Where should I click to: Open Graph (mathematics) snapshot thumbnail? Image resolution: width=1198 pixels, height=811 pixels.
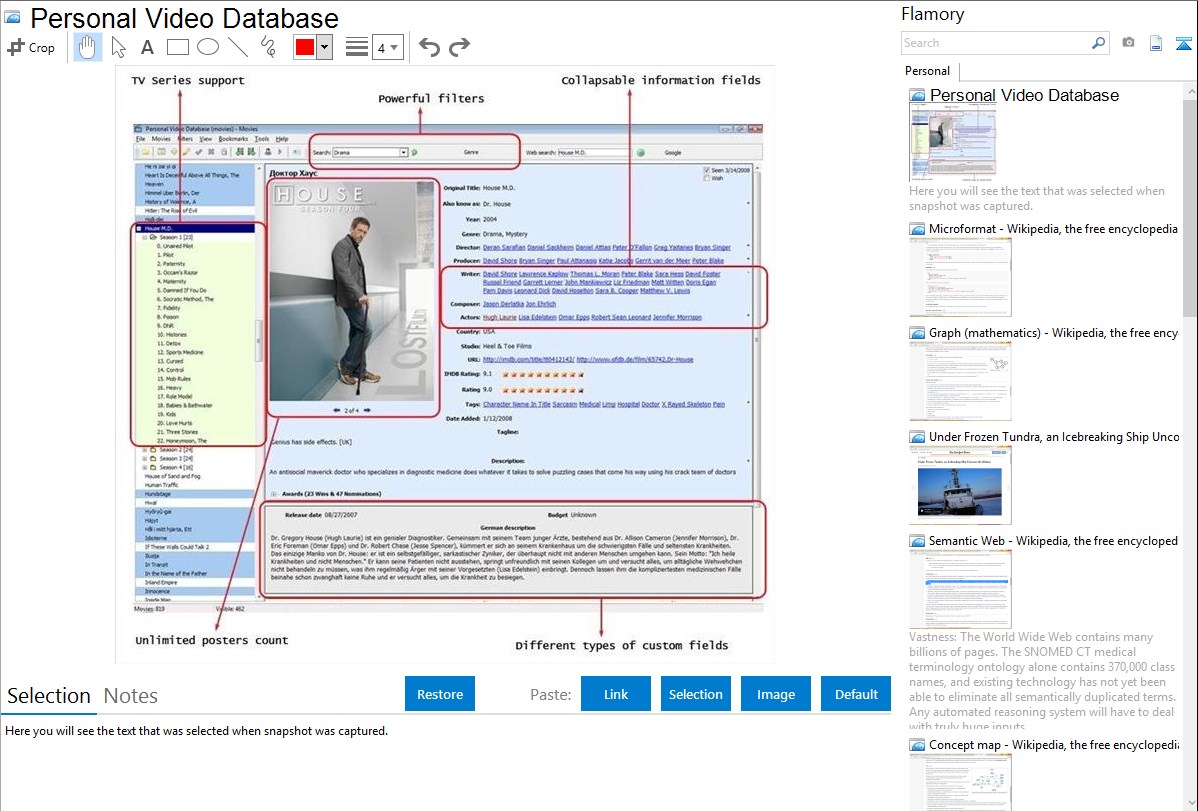point(960,381)
